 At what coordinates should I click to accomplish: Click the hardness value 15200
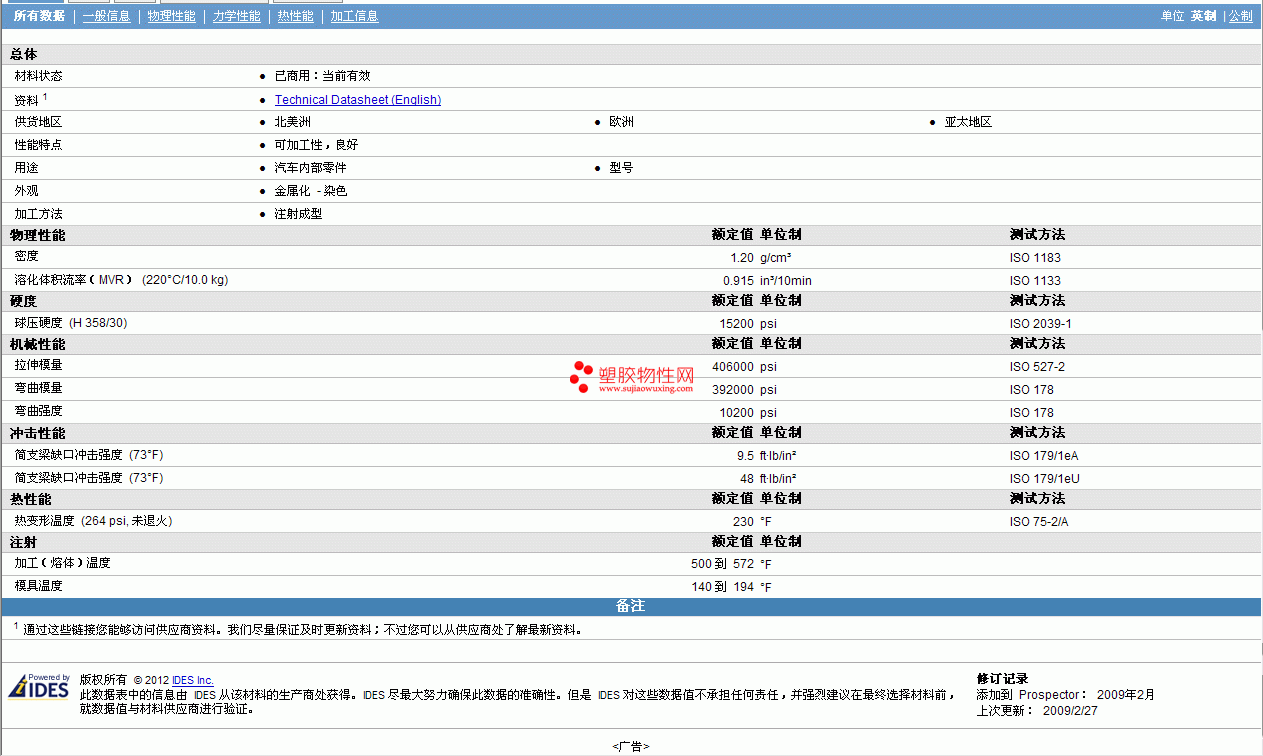[x=737, y=324]
